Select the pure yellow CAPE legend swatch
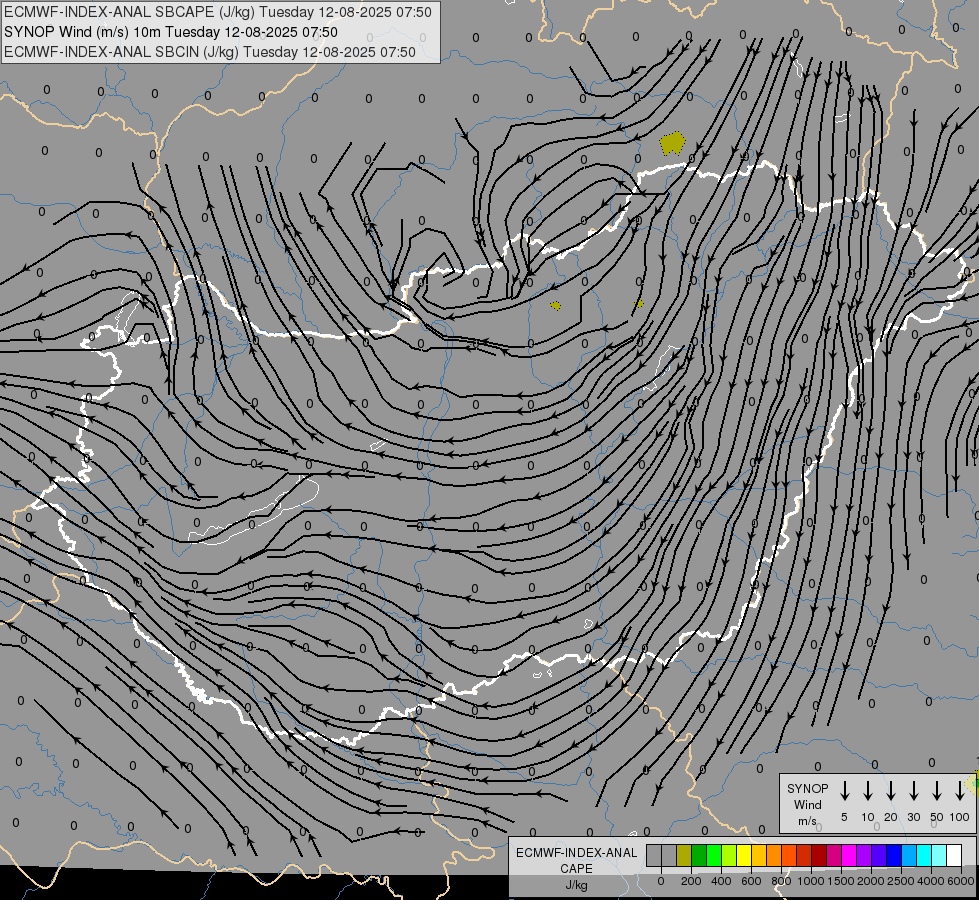 744,855
